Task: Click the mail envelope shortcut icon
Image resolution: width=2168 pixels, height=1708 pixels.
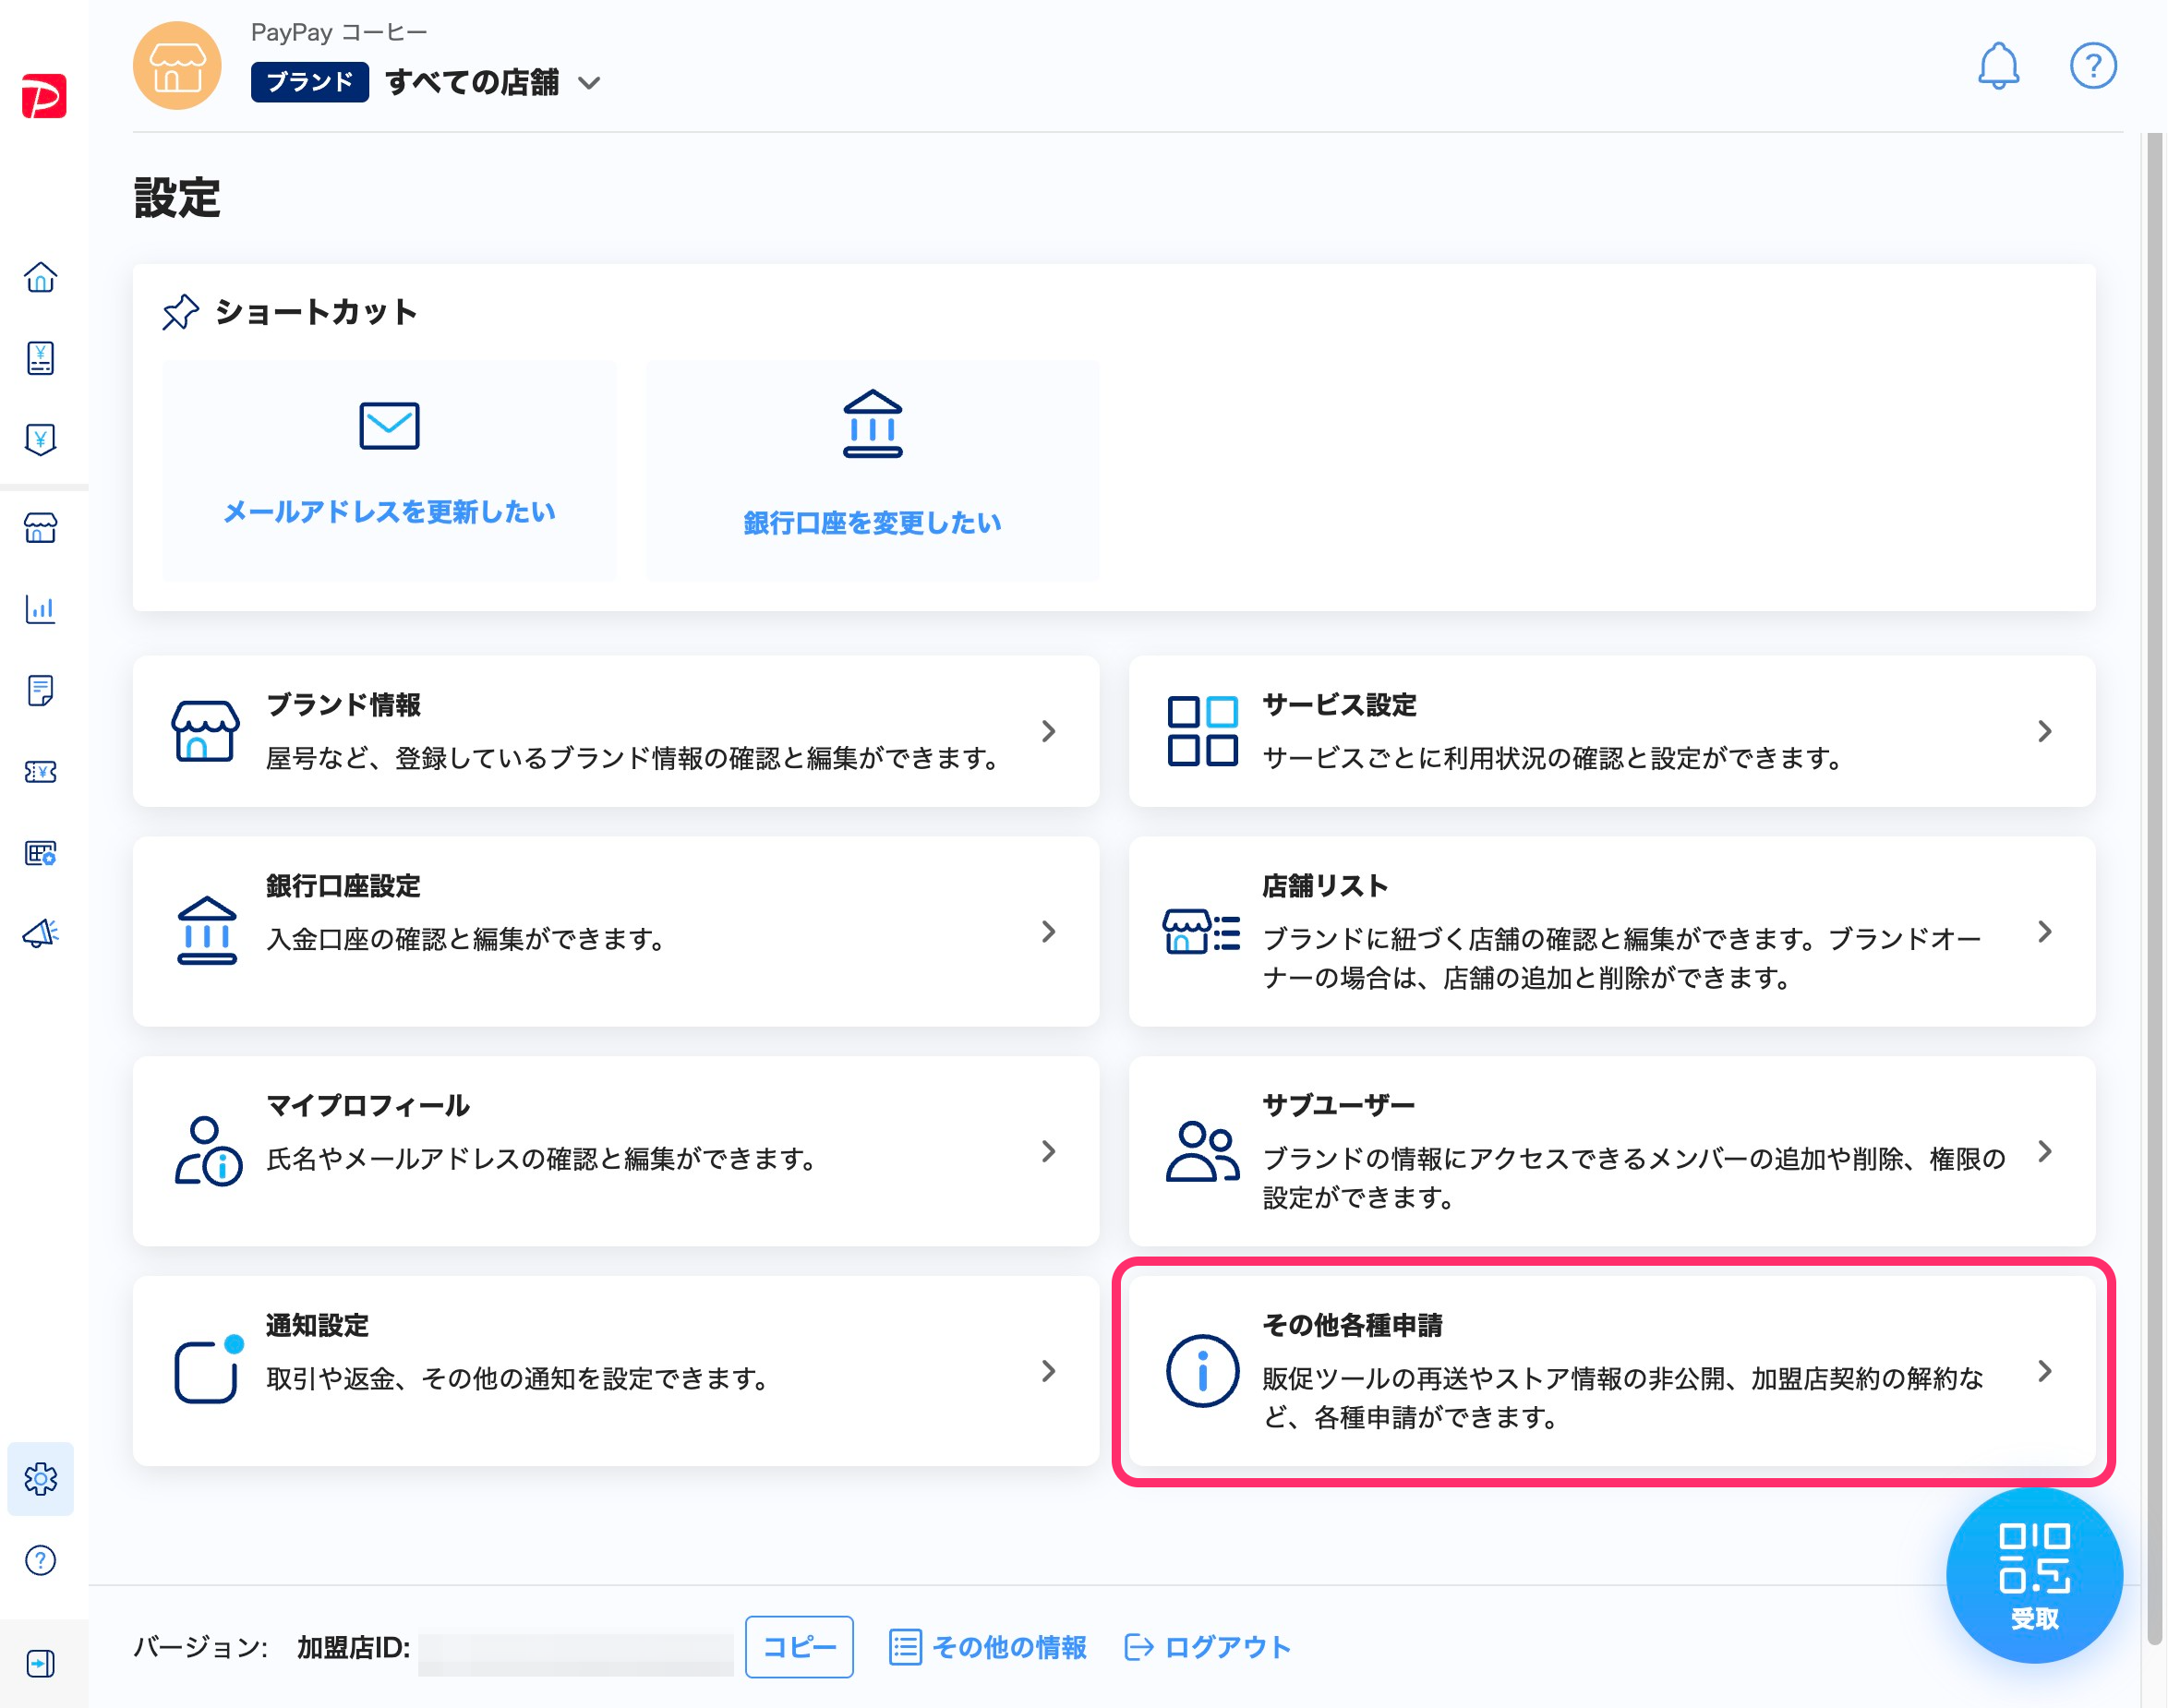Action: 389,426
